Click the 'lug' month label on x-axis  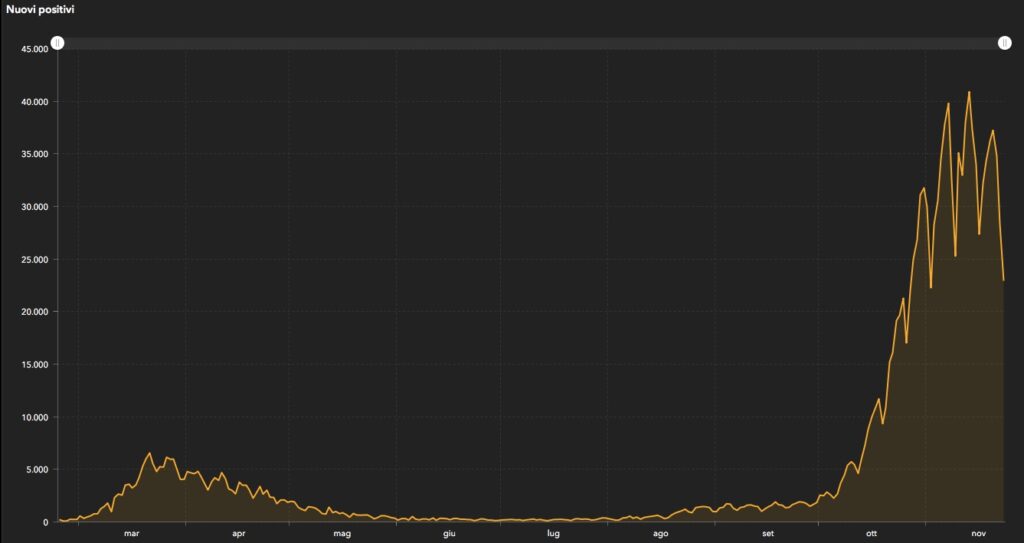pyautogui.click(x=553, y=534)
